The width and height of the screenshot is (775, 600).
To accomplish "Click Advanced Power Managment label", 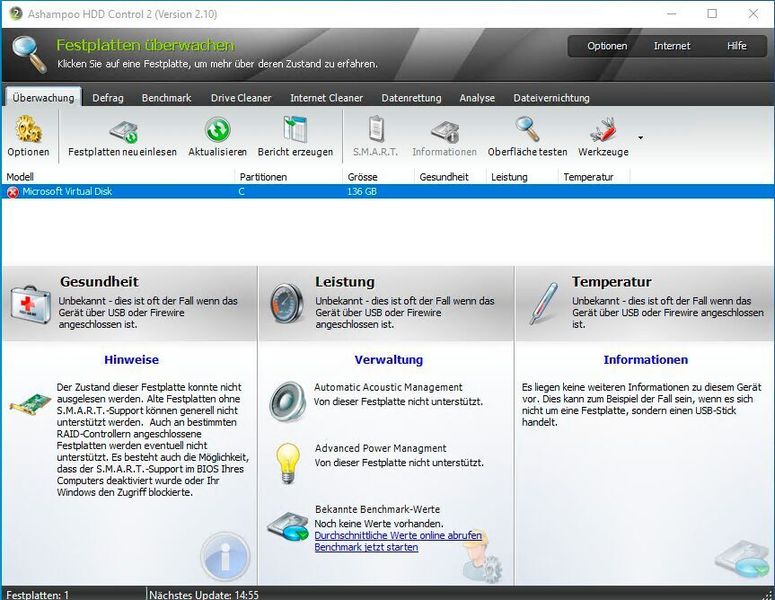I will tap(381, 448).
